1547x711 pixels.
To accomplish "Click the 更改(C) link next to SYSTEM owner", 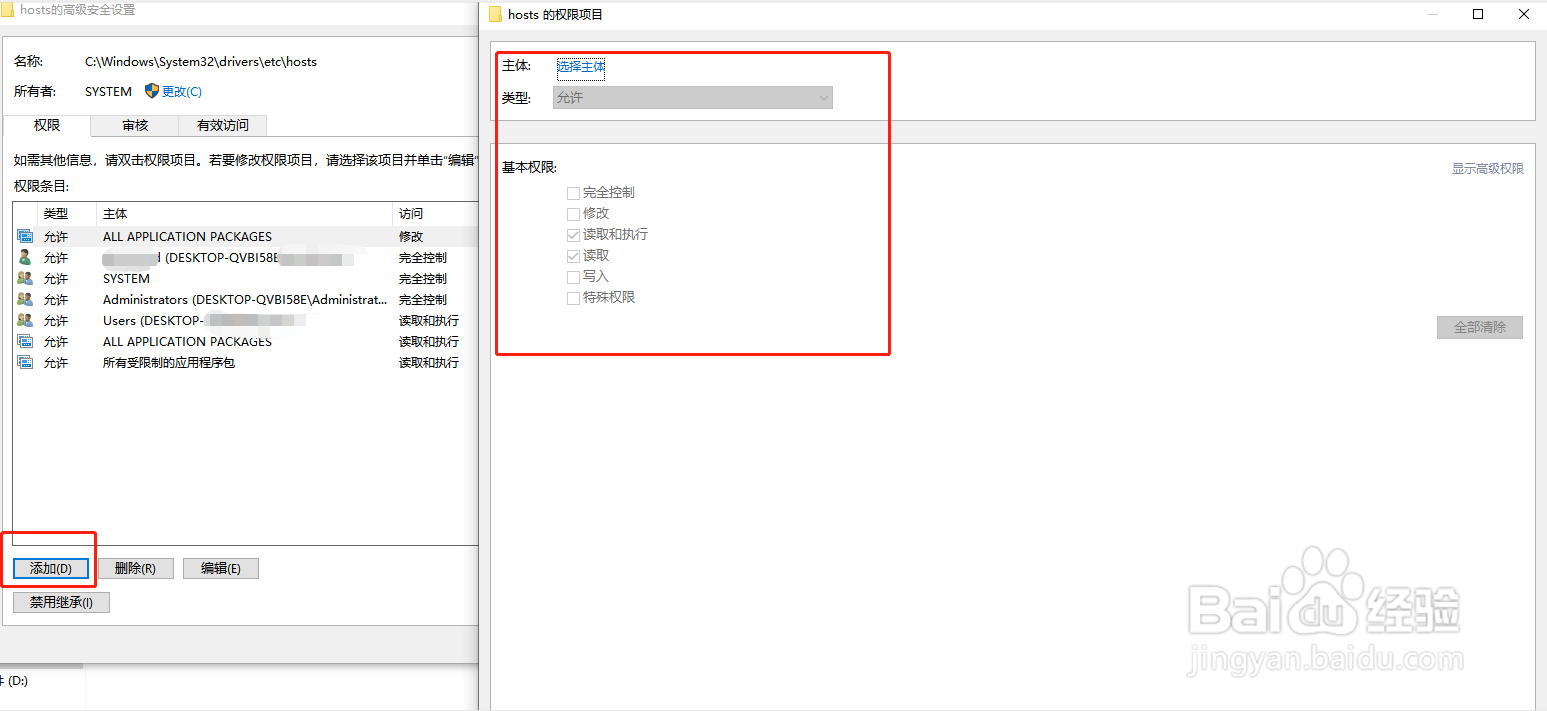I will (x=180, y=91).
